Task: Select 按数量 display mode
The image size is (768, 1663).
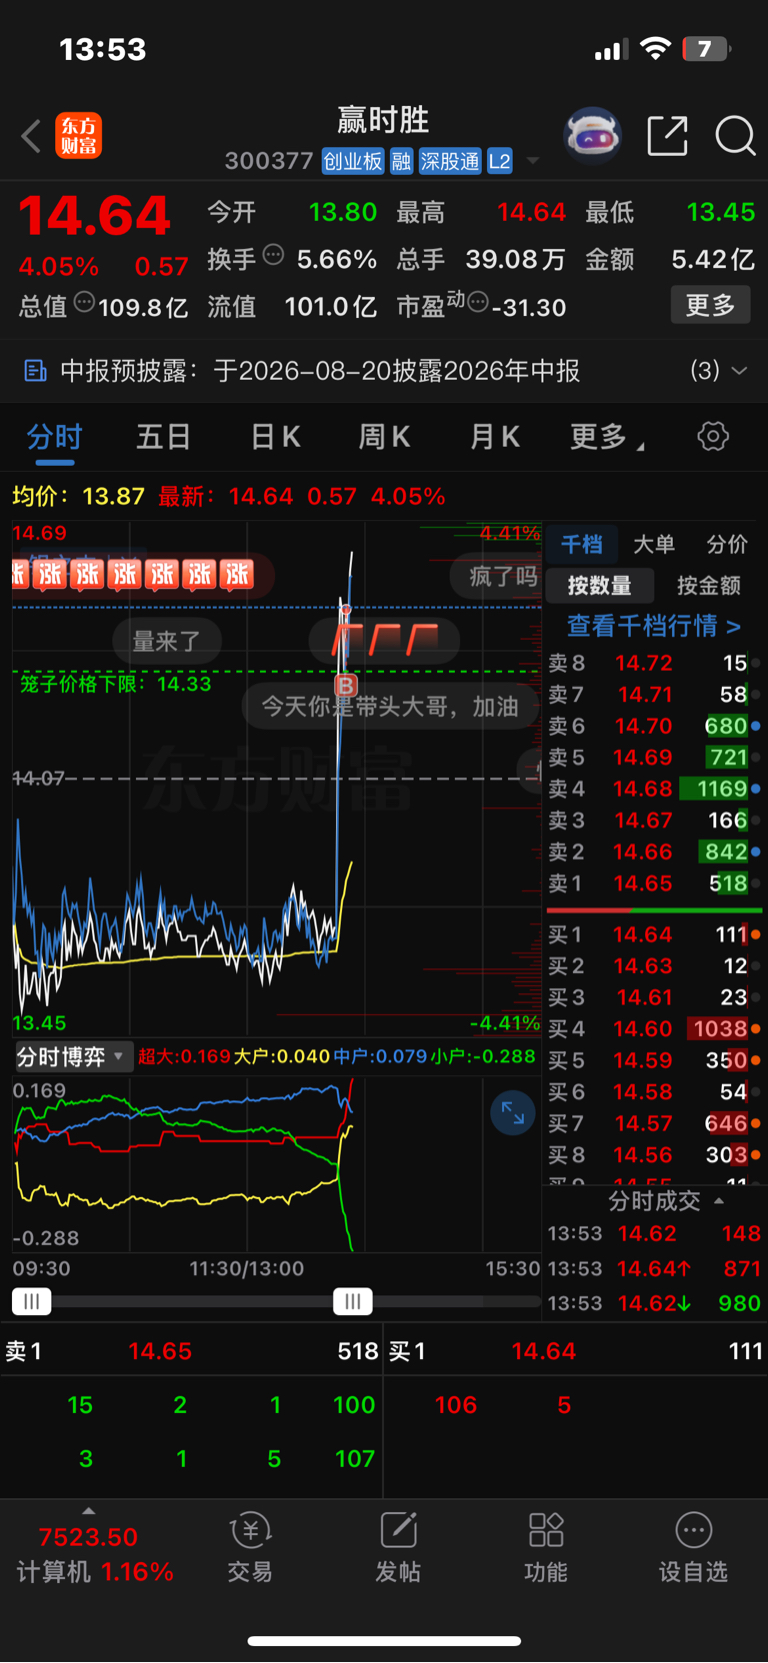Action: [x=600, y=586]
